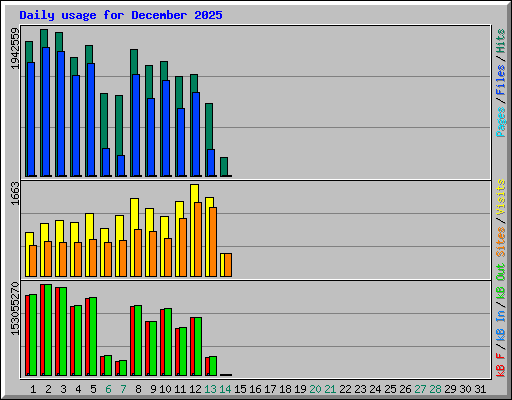Click weekend day 28 on the x-axis
The image size is (512, 400).
(435, 389)
